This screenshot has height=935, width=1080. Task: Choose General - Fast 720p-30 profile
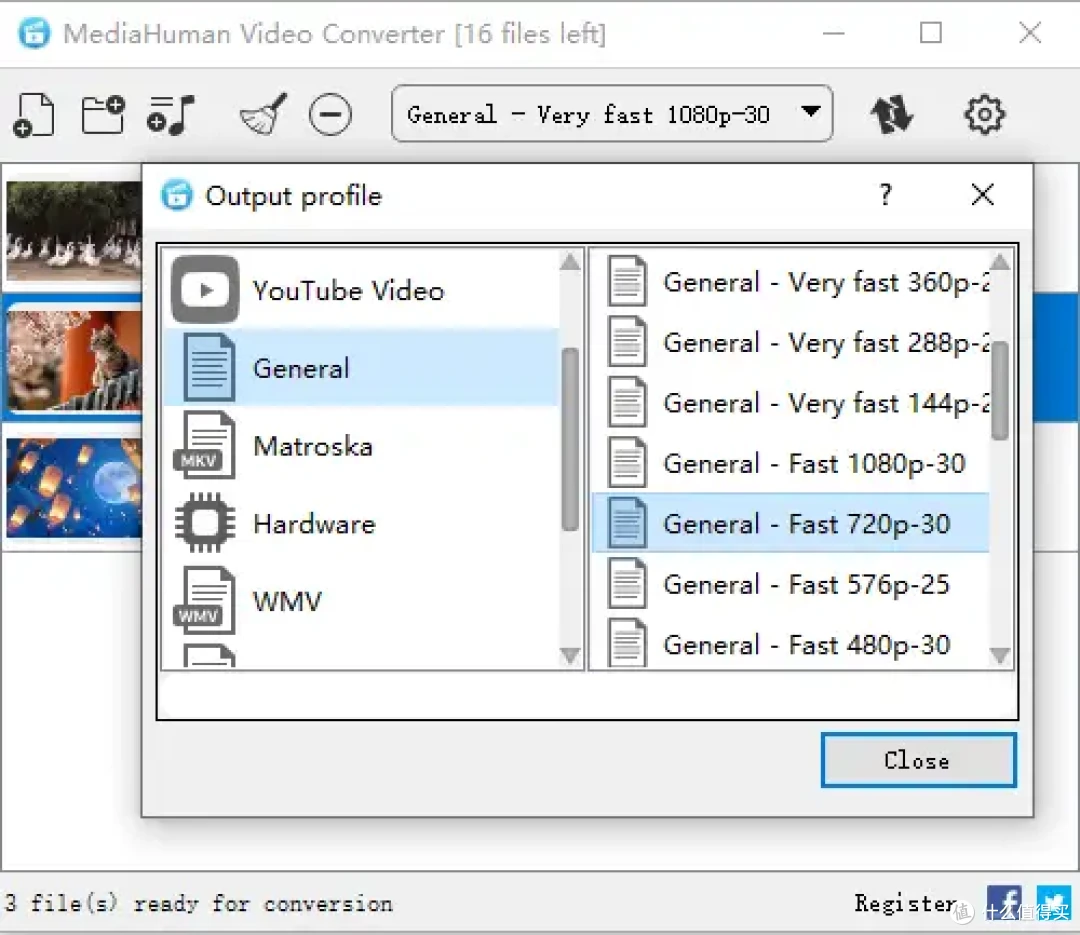click(791, 524)
